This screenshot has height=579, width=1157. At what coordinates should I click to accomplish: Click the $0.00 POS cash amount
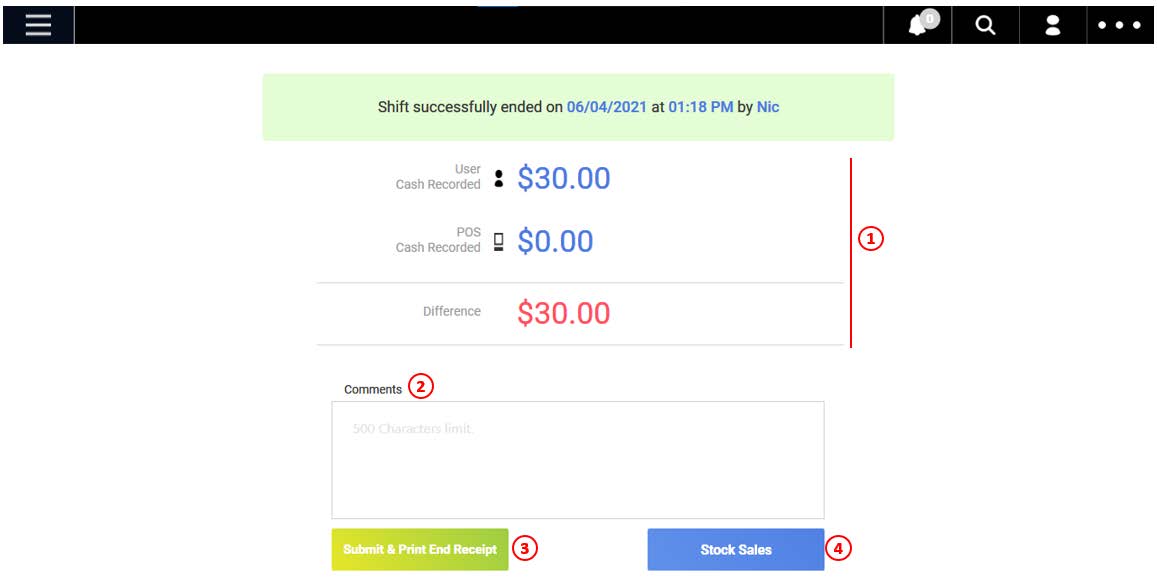(555, 241)
